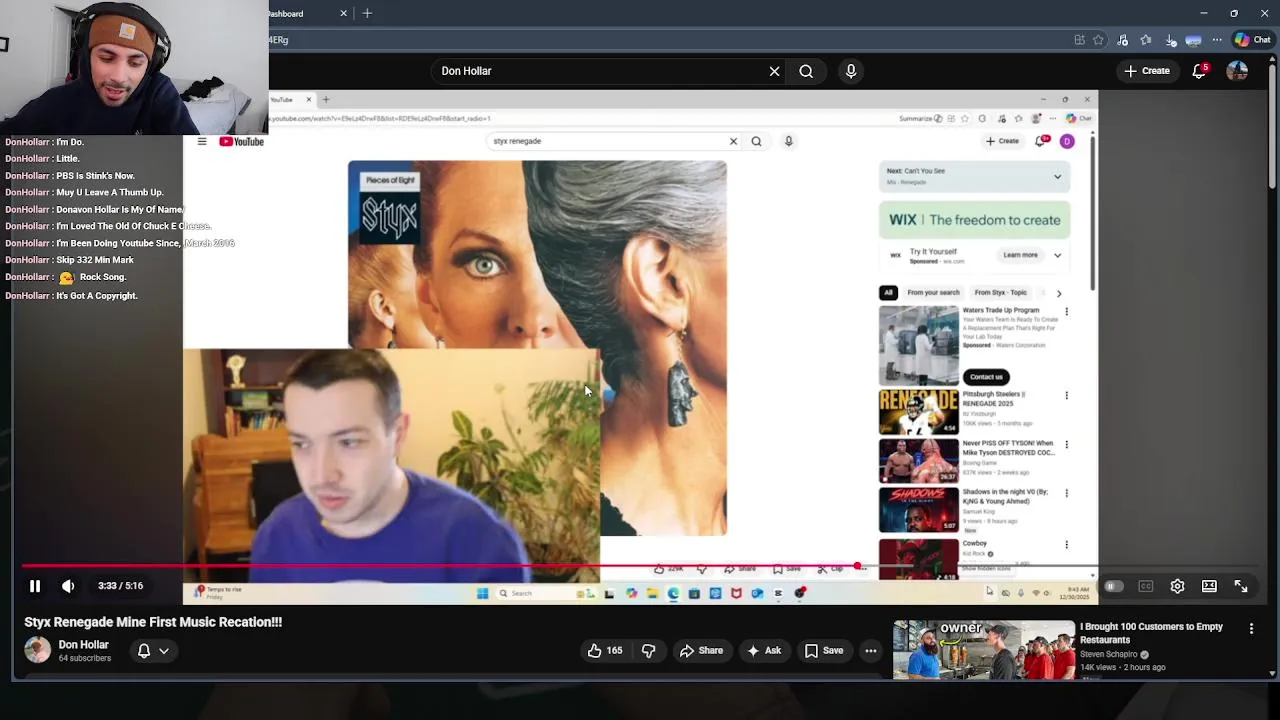The width and height of the screenshot is (1280, 720).
Task: Select the From Styx - Topic chip in the recording
Action: pyautogui.click(x=1000, y=293)
